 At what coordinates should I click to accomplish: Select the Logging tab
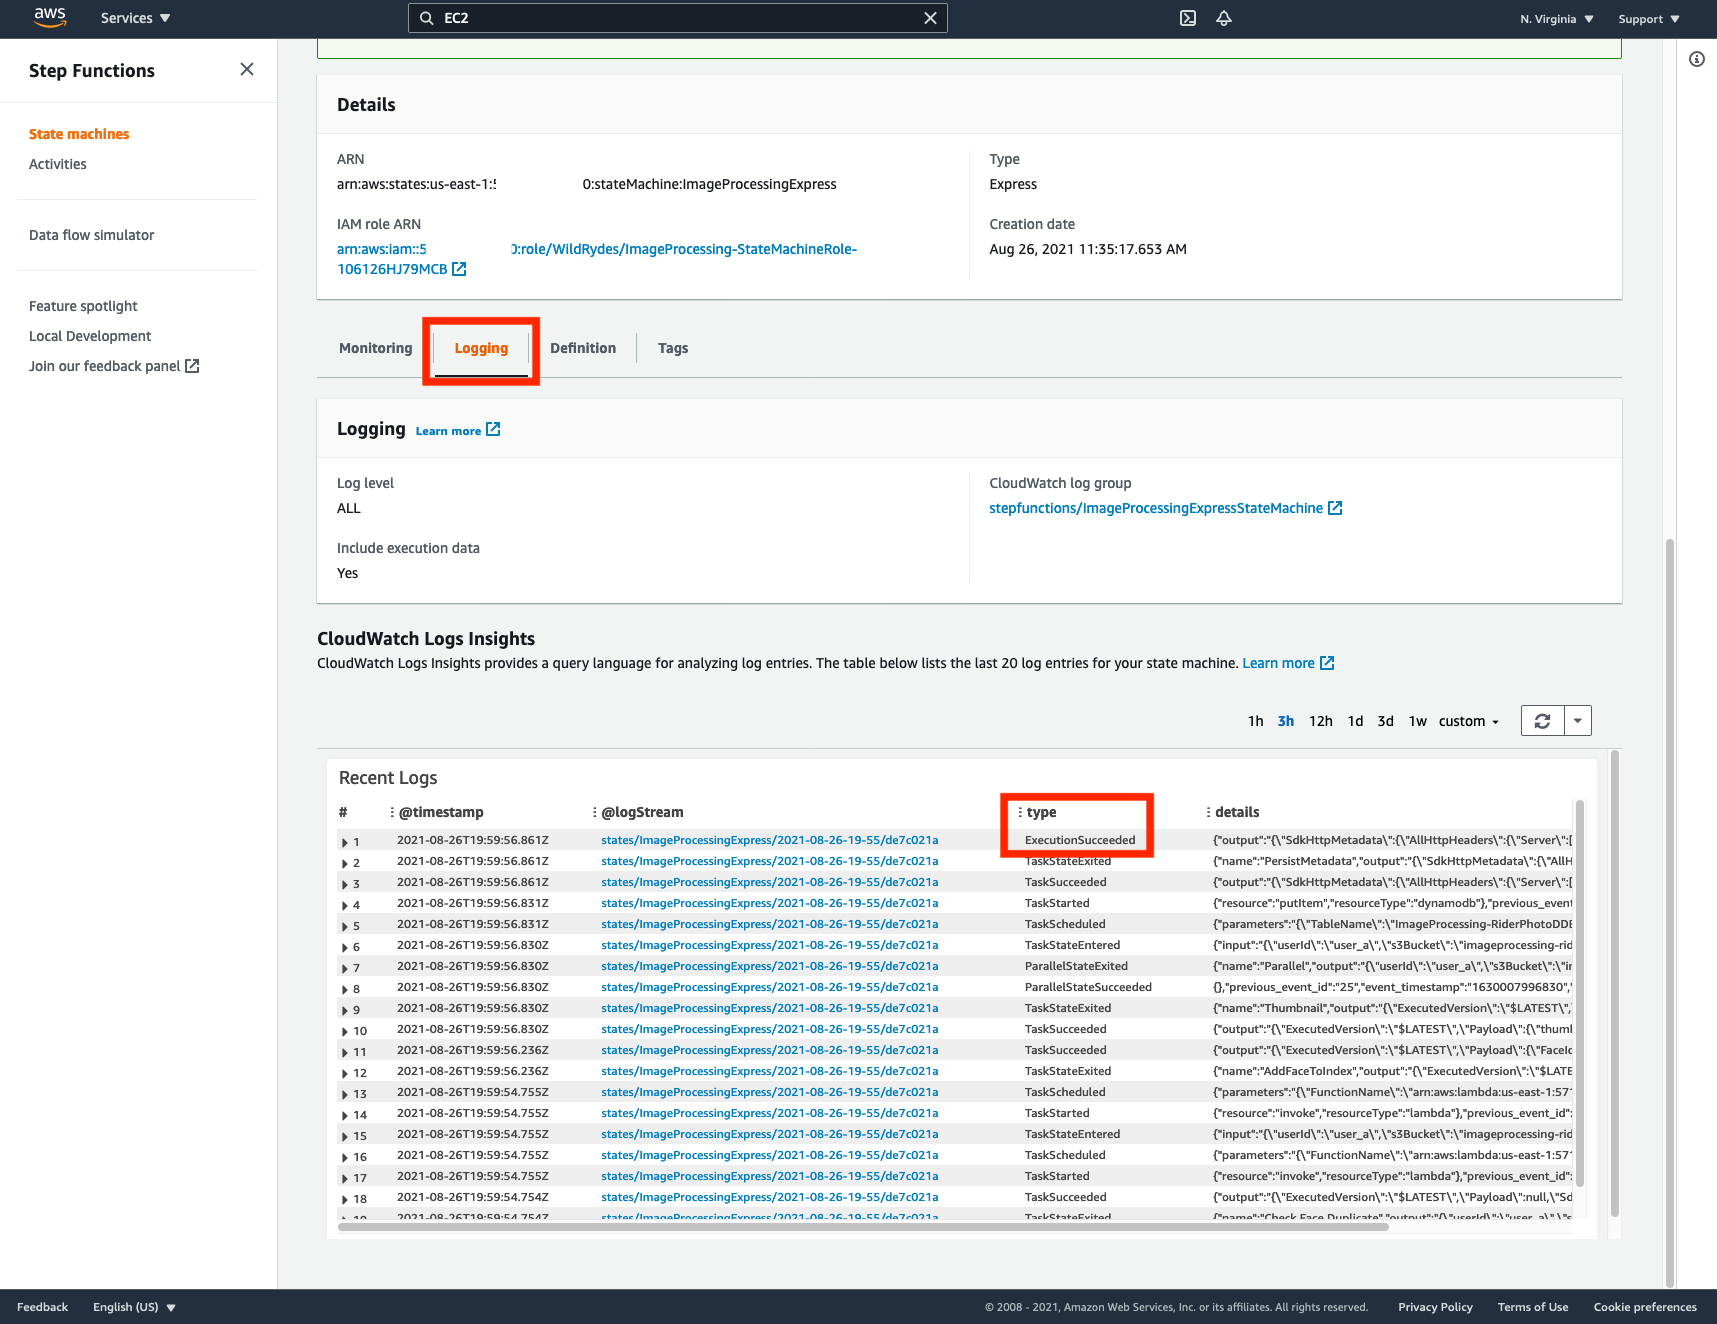pos(481,348)
